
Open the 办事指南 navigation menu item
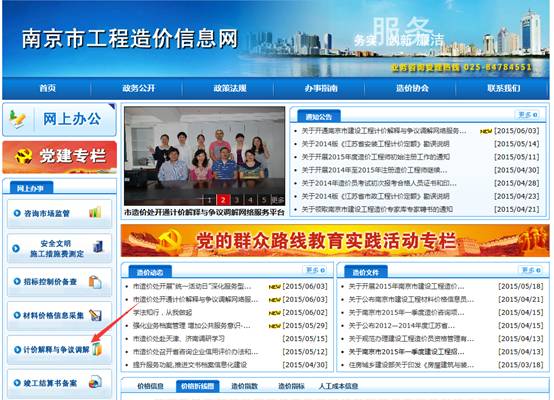coord(321,88)
